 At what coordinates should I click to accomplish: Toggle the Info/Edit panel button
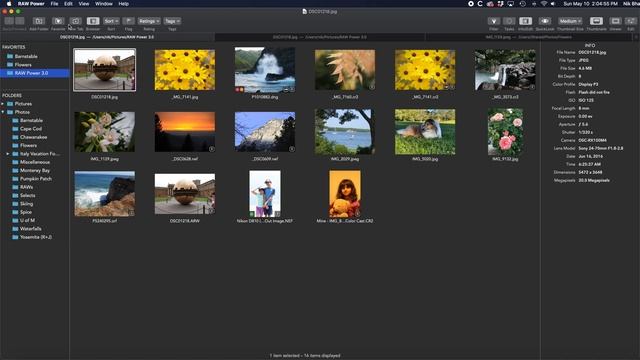[x=525, y=21]
